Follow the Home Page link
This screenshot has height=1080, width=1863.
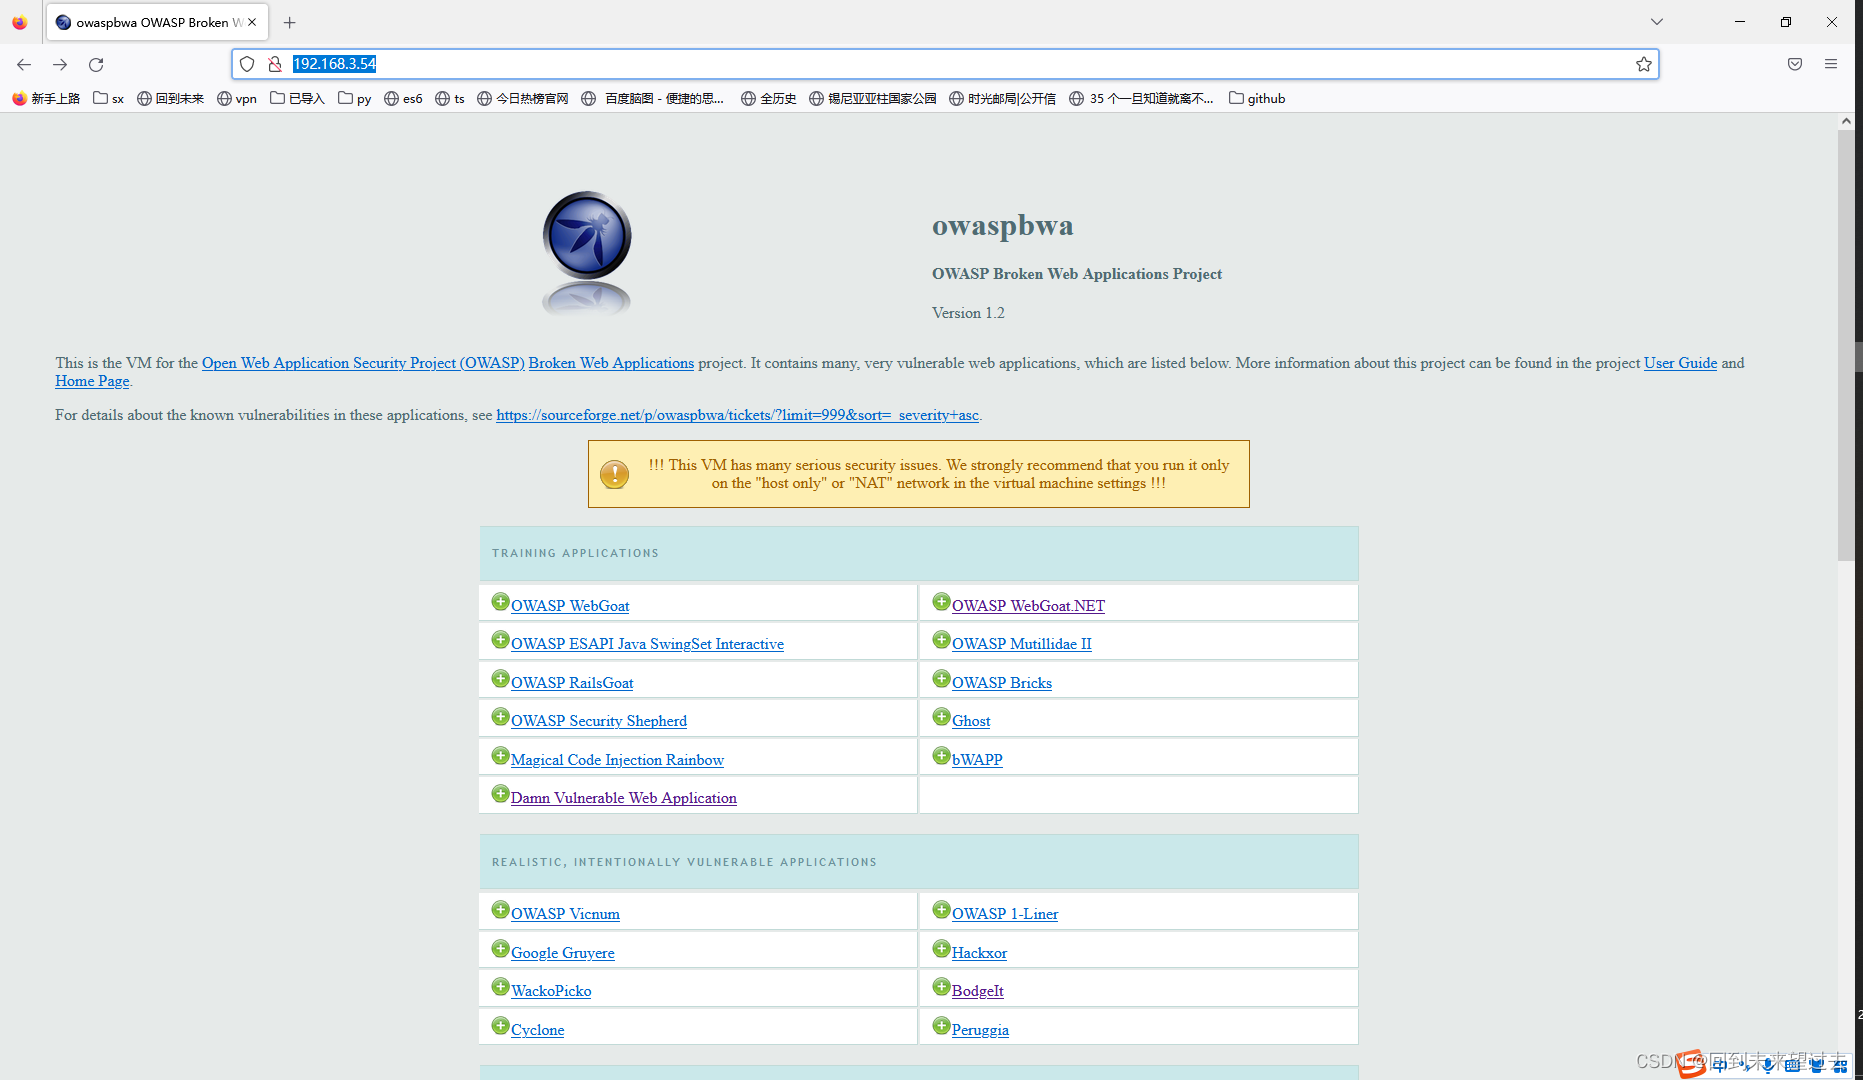(91, 381)
